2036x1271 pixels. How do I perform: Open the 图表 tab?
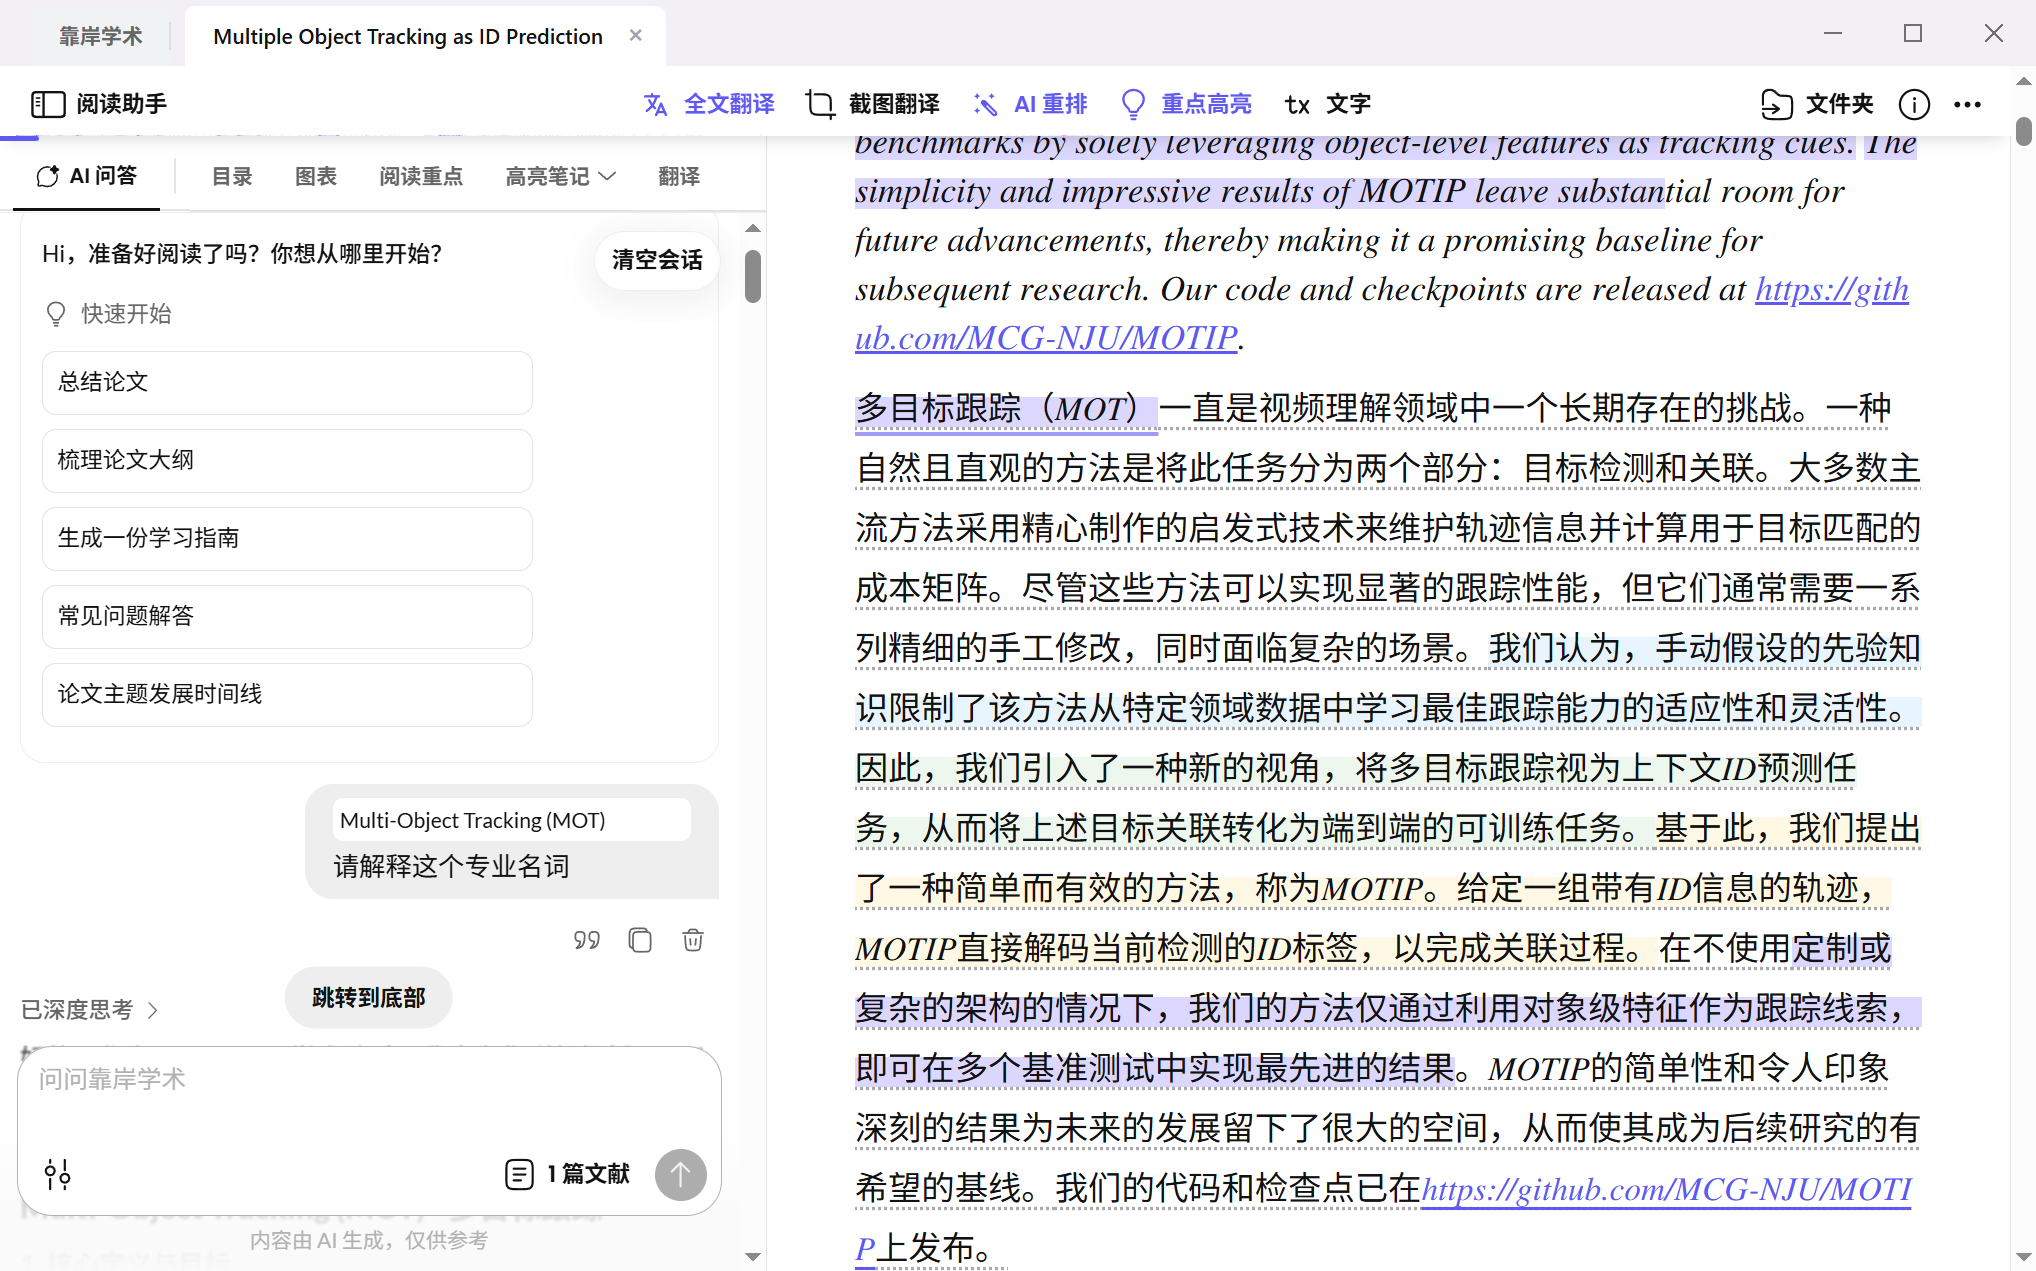316,177
